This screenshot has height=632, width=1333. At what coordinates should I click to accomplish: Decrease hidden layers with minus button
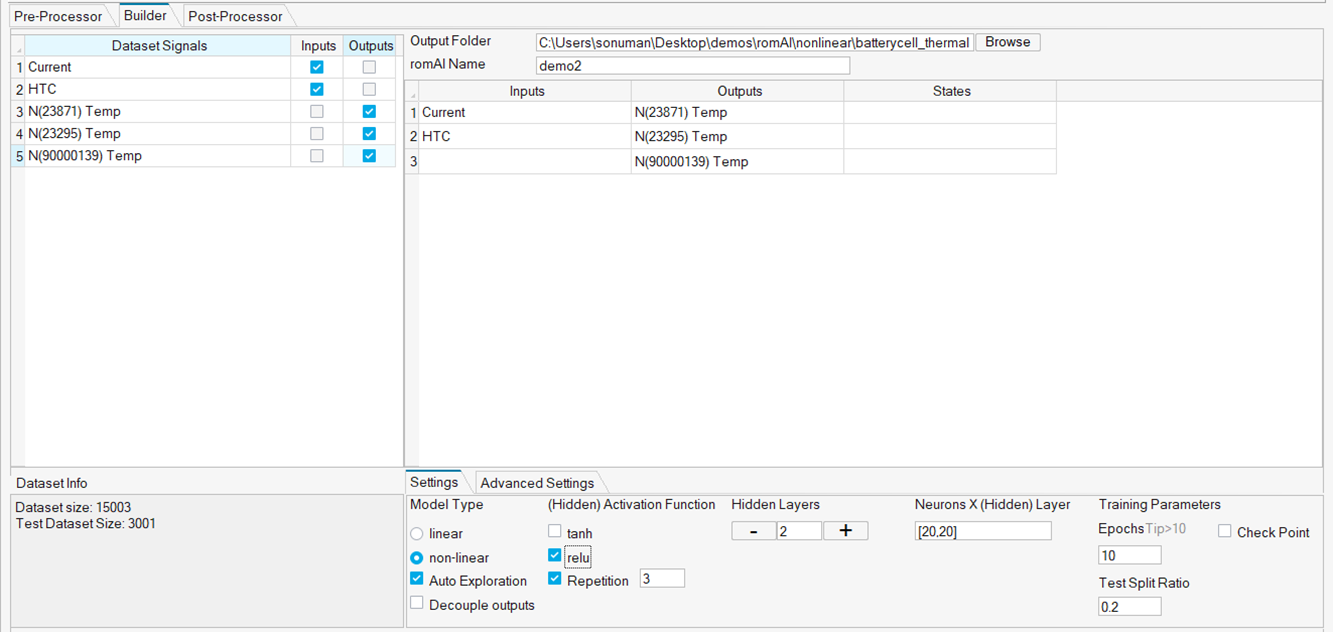point(754,531)
